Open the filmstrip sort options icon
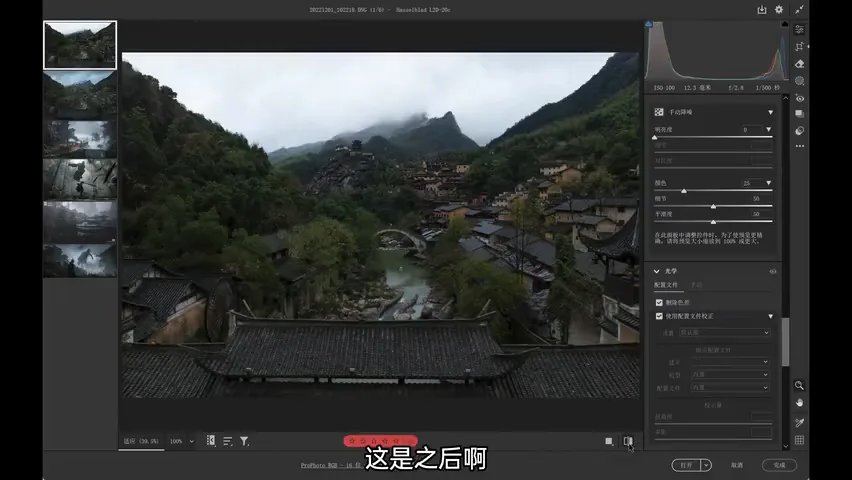Screen dimensions: 852x480 [228, 441]
